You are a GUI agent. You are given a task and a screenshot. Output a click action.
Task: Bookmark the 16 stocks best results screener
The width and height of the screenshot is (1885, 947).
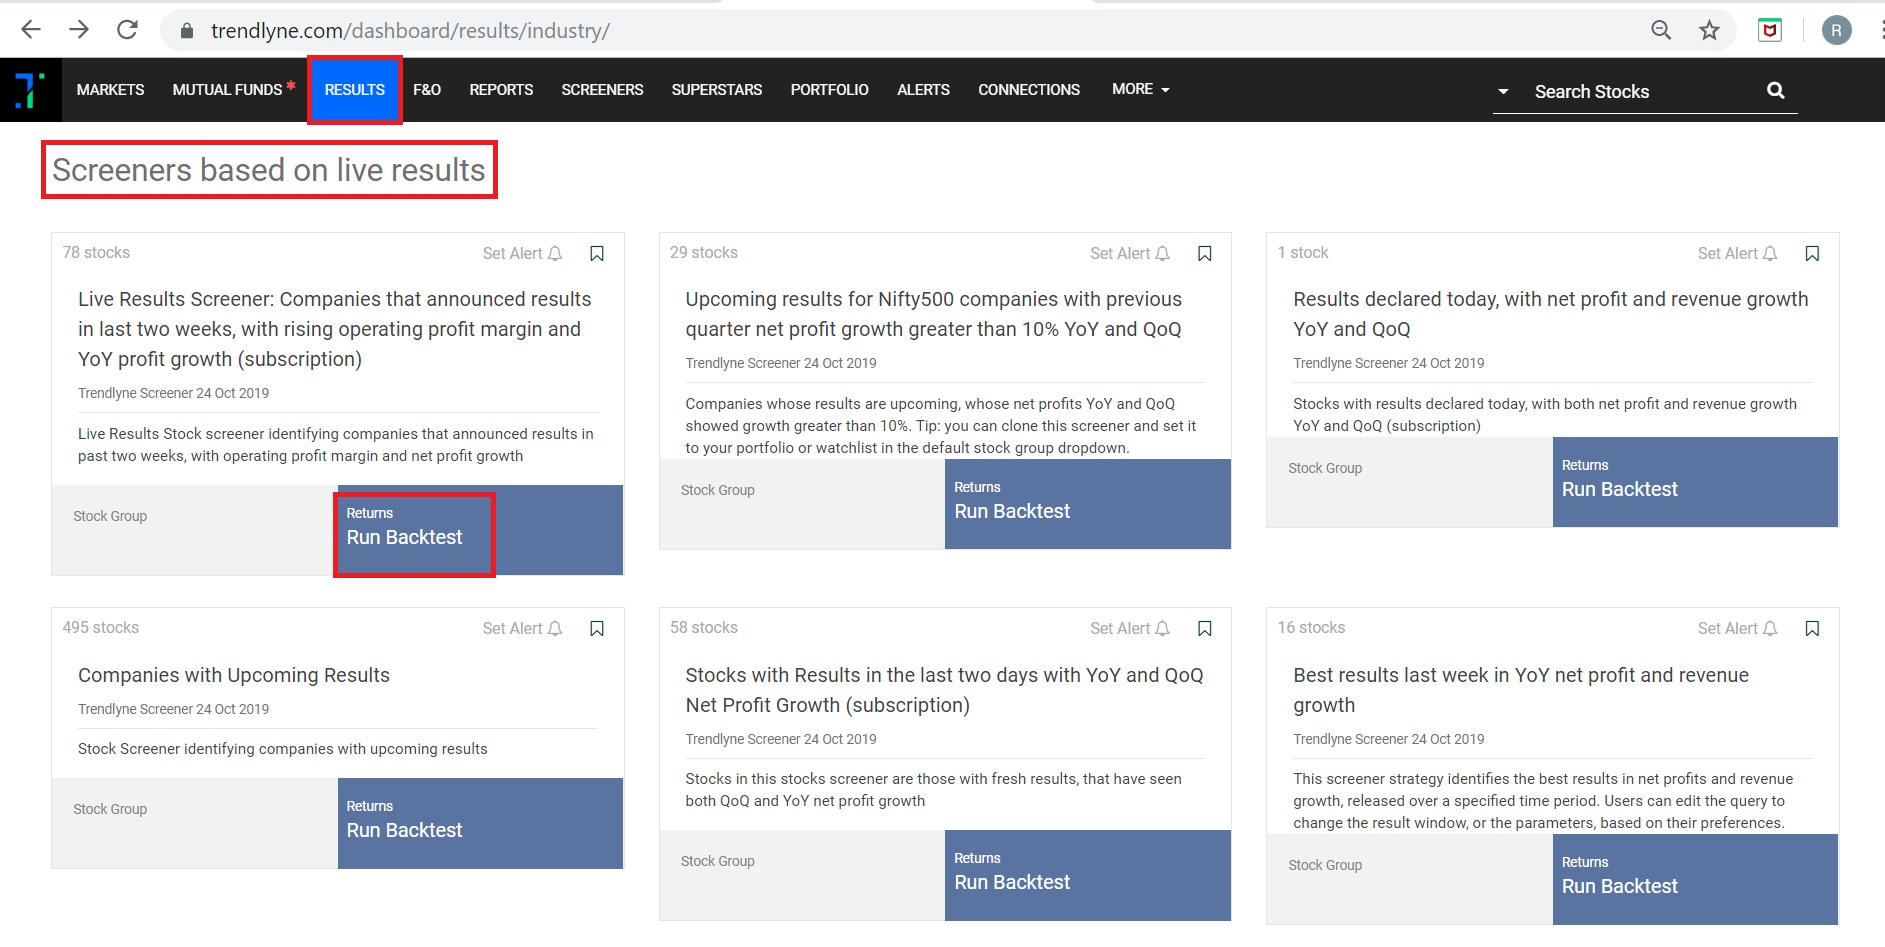(1811, 629)
